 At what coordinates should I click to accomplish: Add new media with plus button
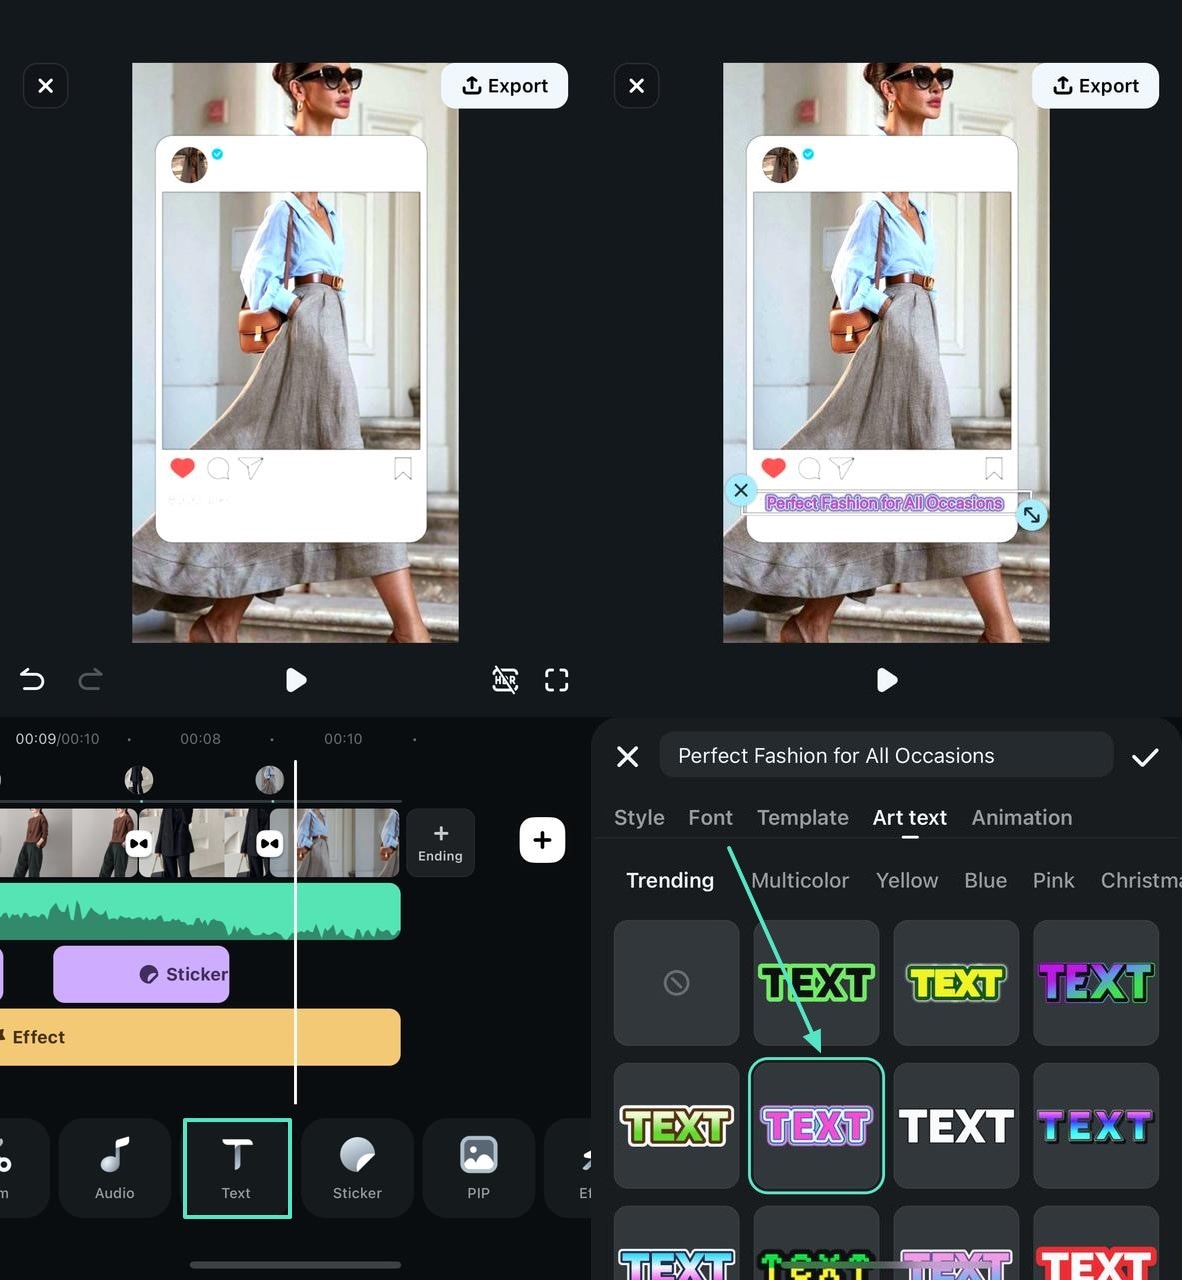[542, 840]
